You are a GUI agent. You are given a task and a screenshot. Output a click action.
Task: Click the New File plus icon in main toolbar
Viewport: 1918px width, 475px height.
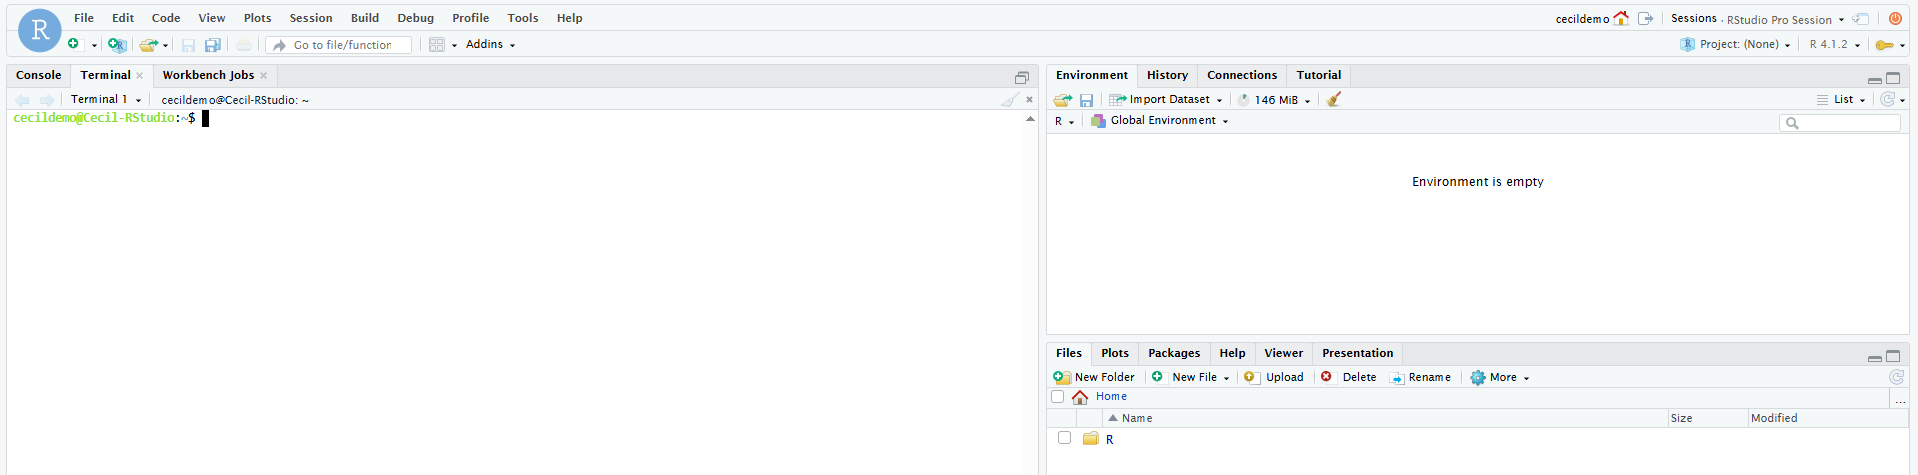(x=73, y=44)
